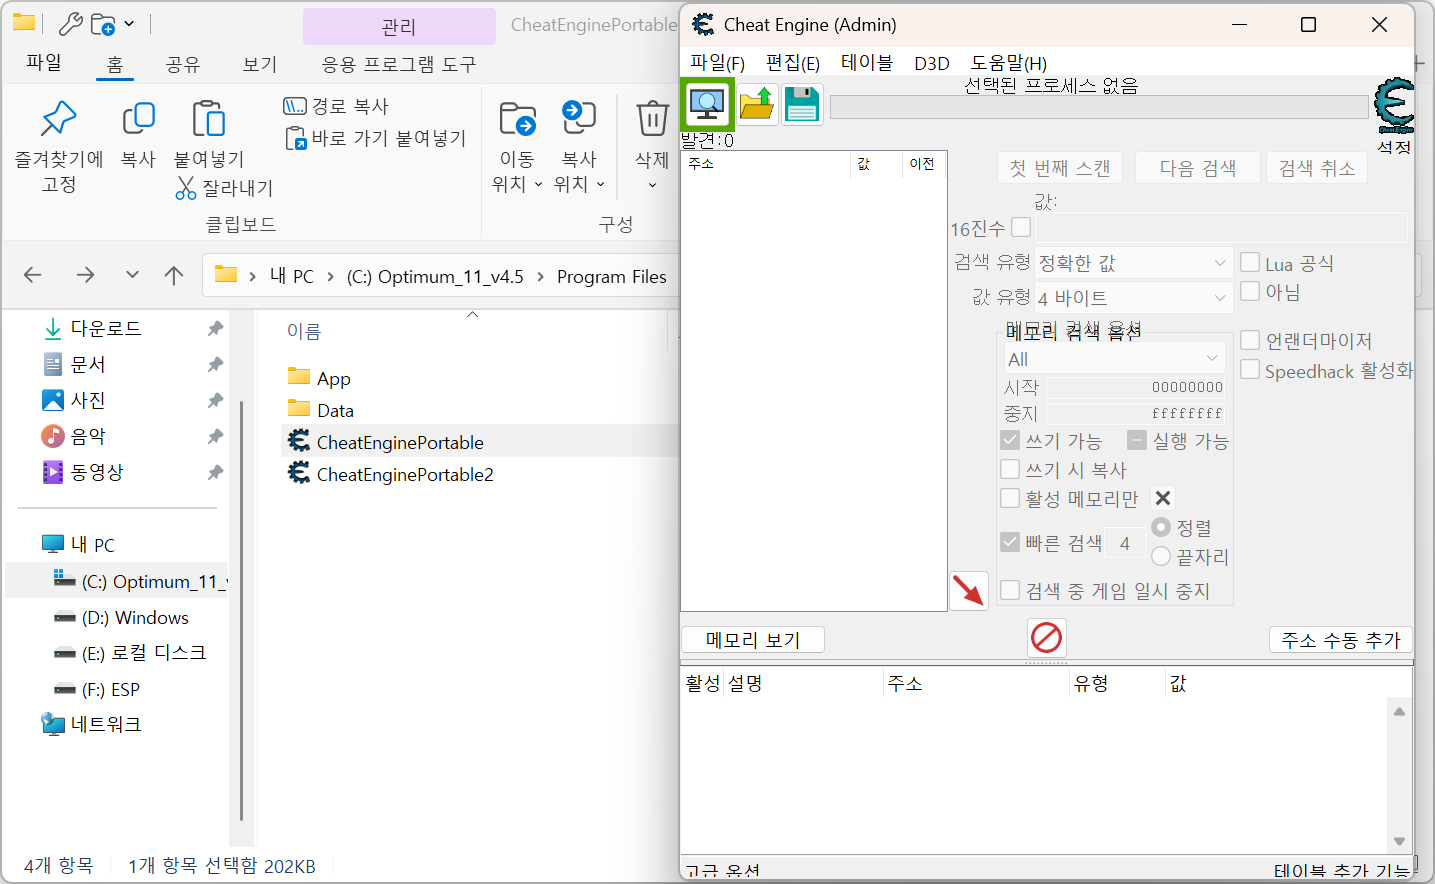Click 경로 복사 in Explorer ribbon
1435x884 pixels.
click(x=336, y=106)
